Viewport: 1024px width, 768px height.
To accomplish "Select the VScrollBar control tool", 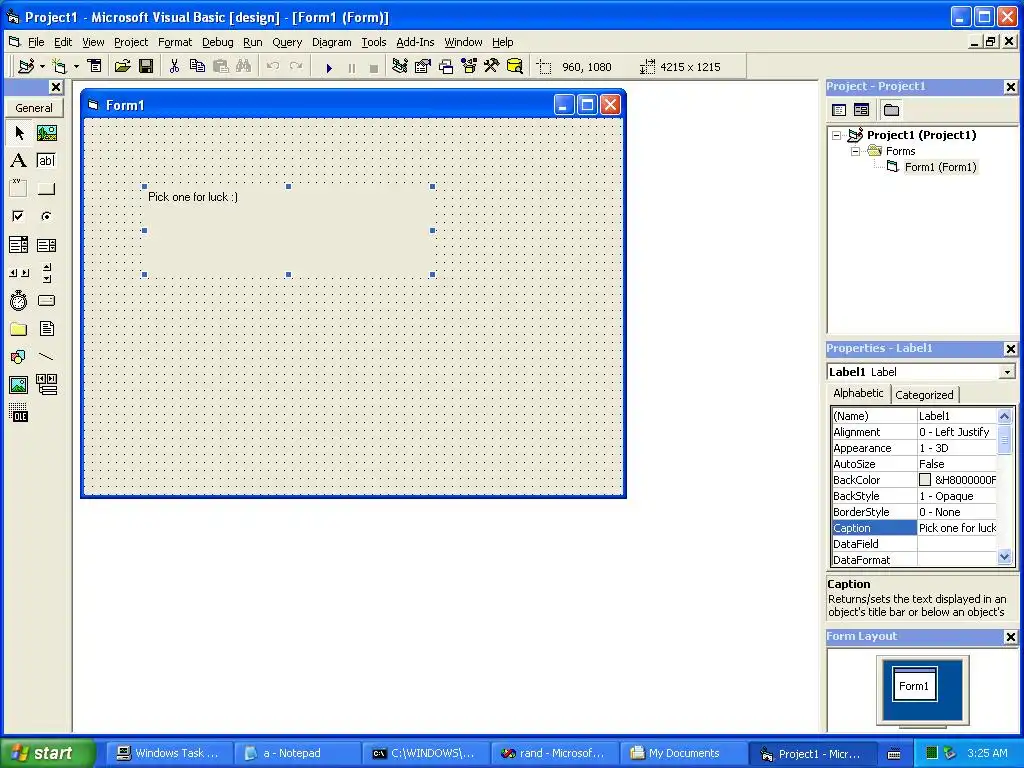I will 46,273.
